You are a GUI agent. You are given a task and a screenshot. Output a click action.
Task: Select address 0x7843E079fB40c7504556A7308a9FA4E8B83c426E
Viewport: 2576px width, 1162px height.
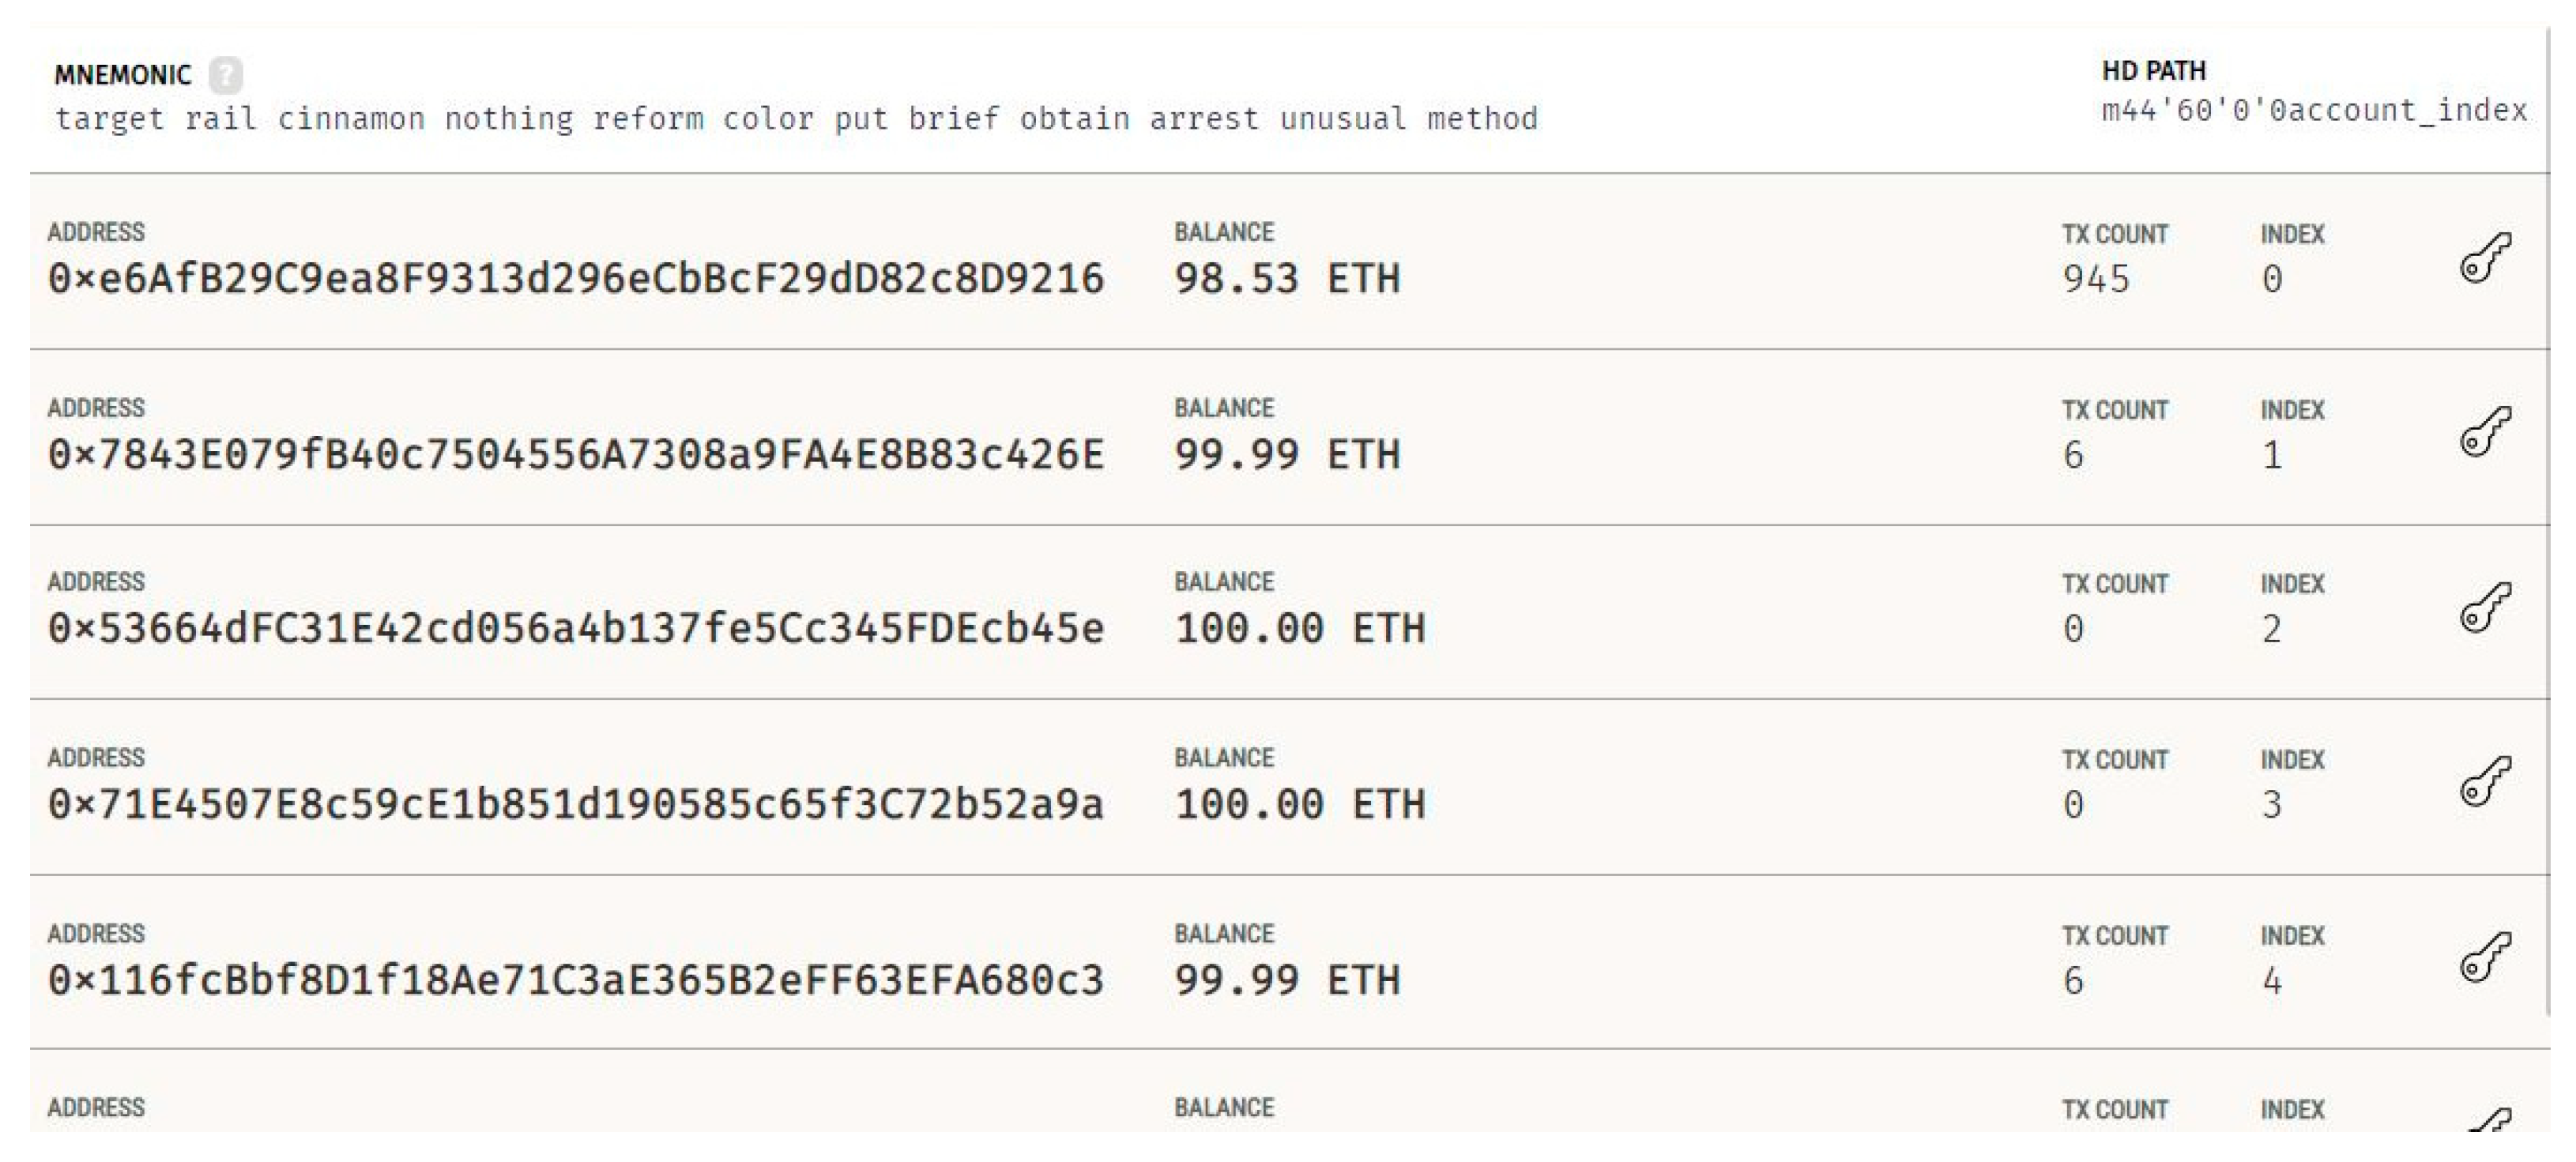click(x=576, y=455)
